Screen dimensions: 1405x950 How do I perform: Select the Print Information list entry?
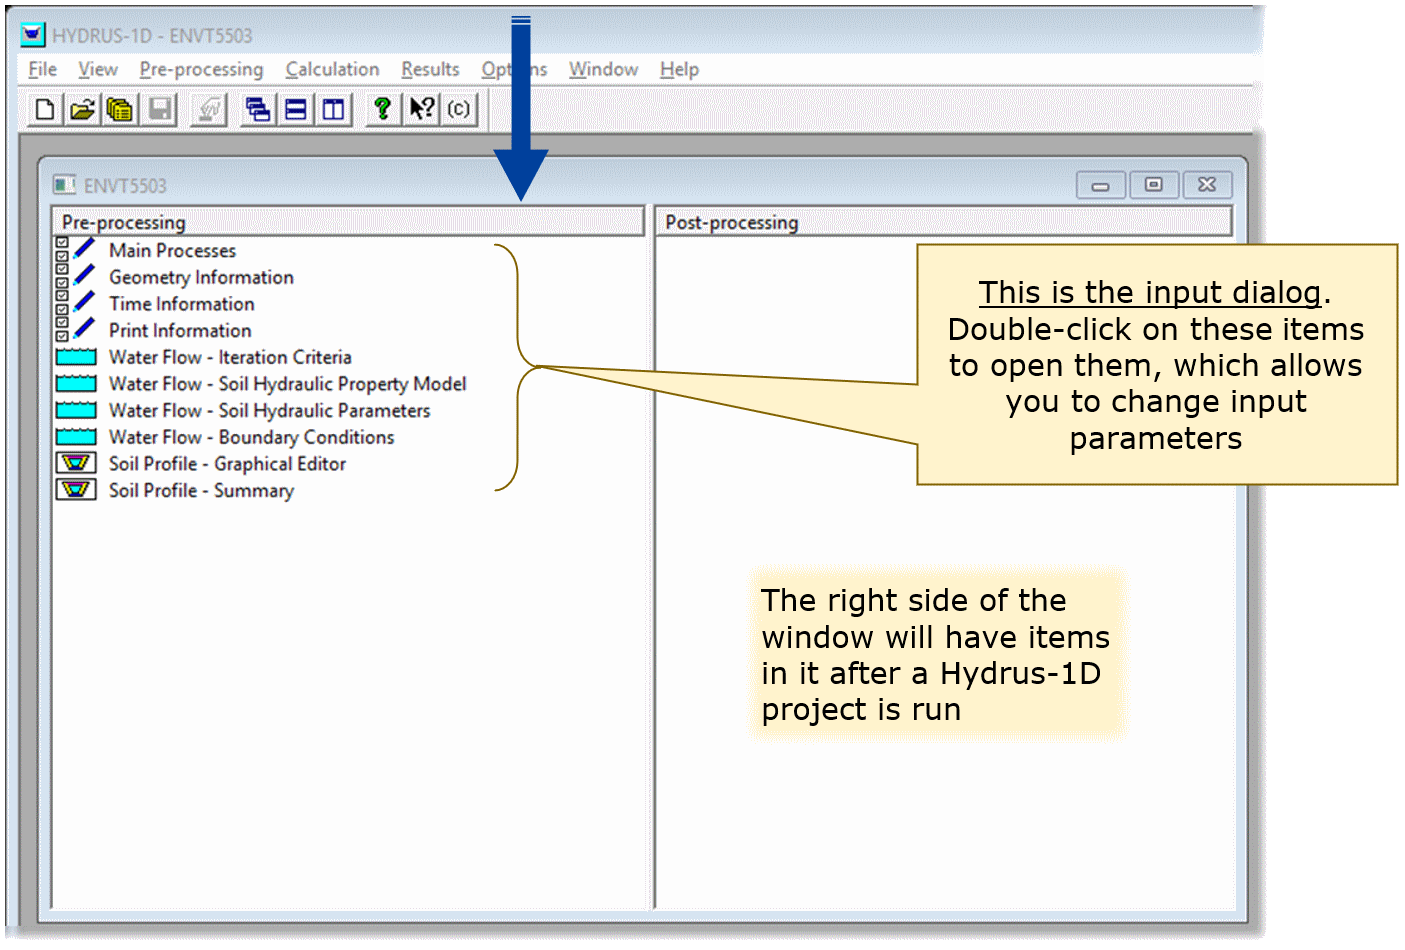point(180,330)
